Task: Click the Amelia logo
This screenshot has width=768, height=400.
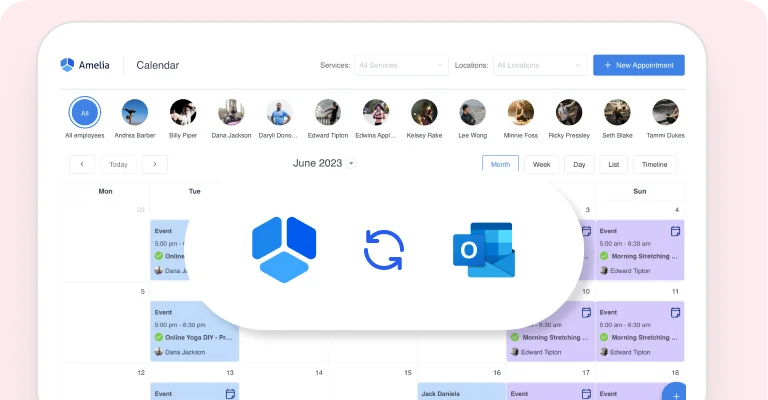Action: 85,65
